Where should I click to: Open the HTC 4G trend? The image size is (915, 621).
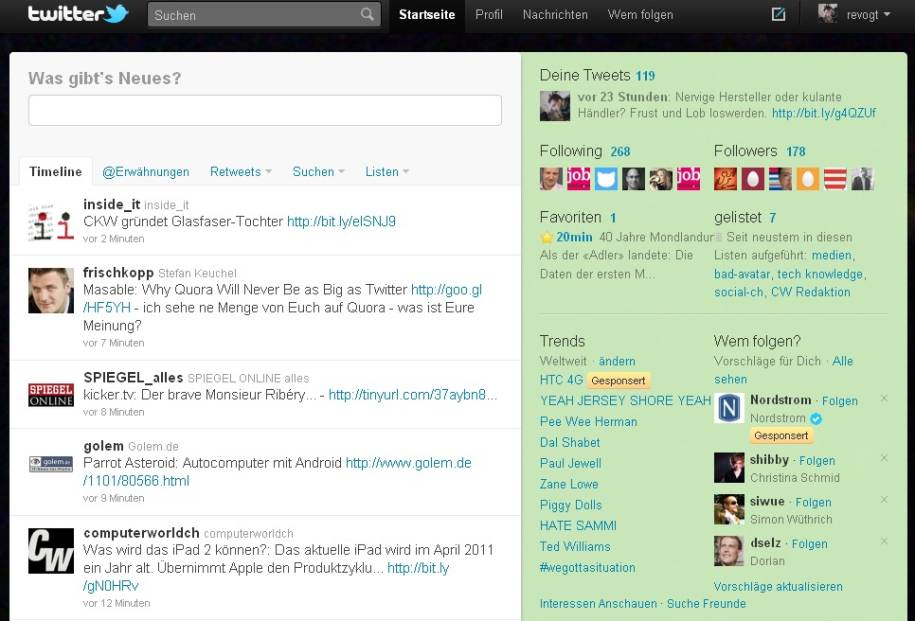point(561,380)
